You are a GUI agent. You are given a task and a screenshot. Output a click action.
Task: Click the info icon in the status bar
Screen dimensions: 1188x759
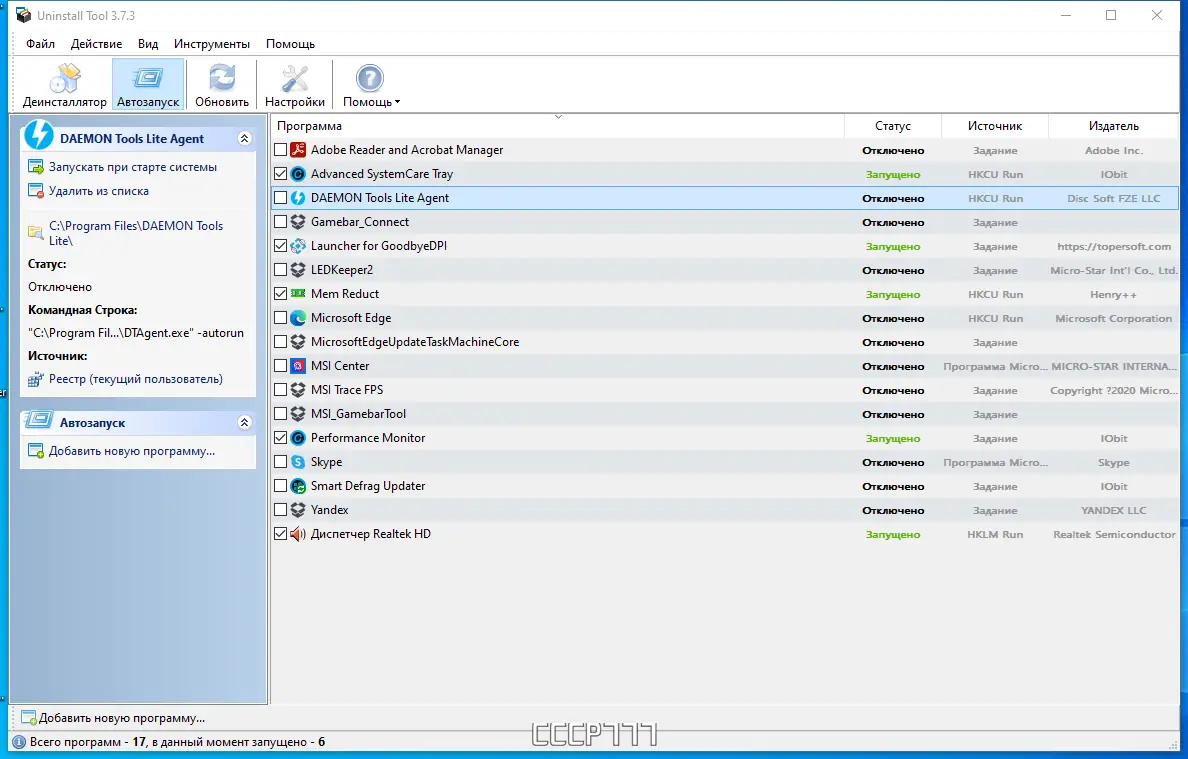[x=20, y=742]
